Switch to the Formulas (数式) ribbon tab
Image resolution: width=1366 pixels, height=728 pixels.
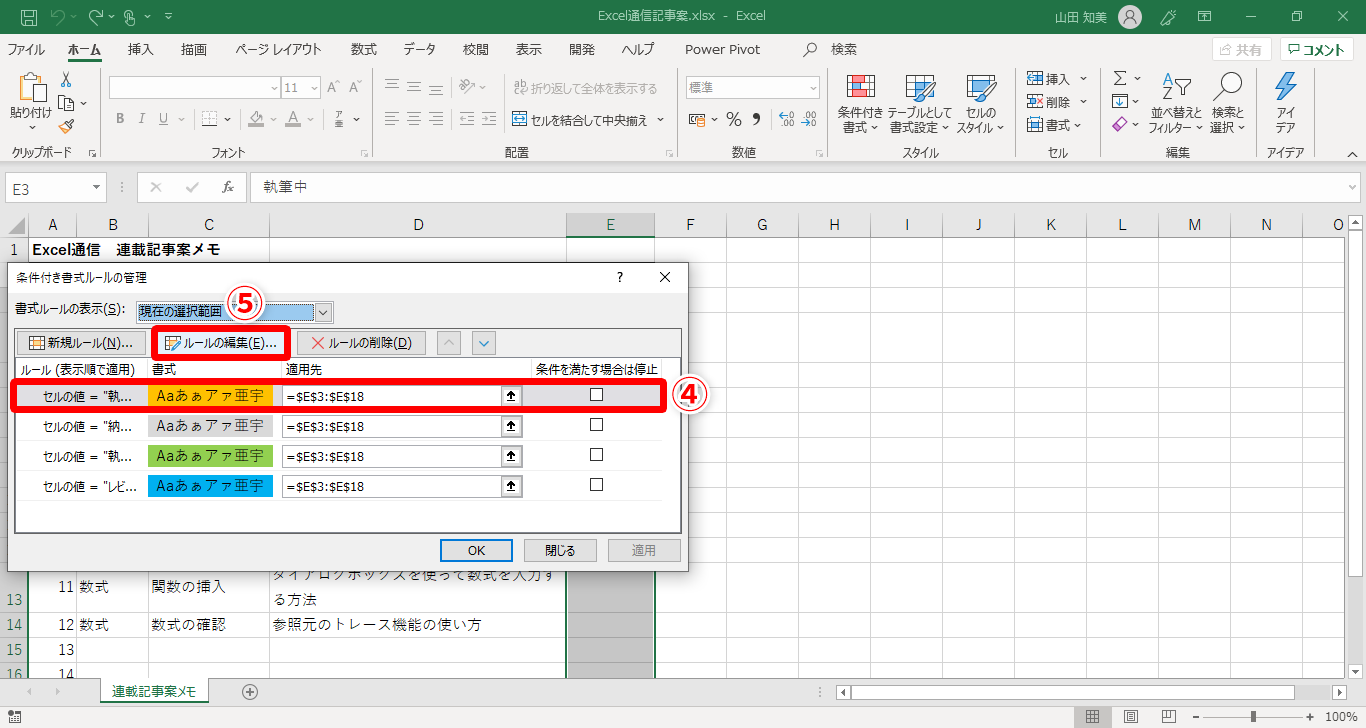click(364, 50)
